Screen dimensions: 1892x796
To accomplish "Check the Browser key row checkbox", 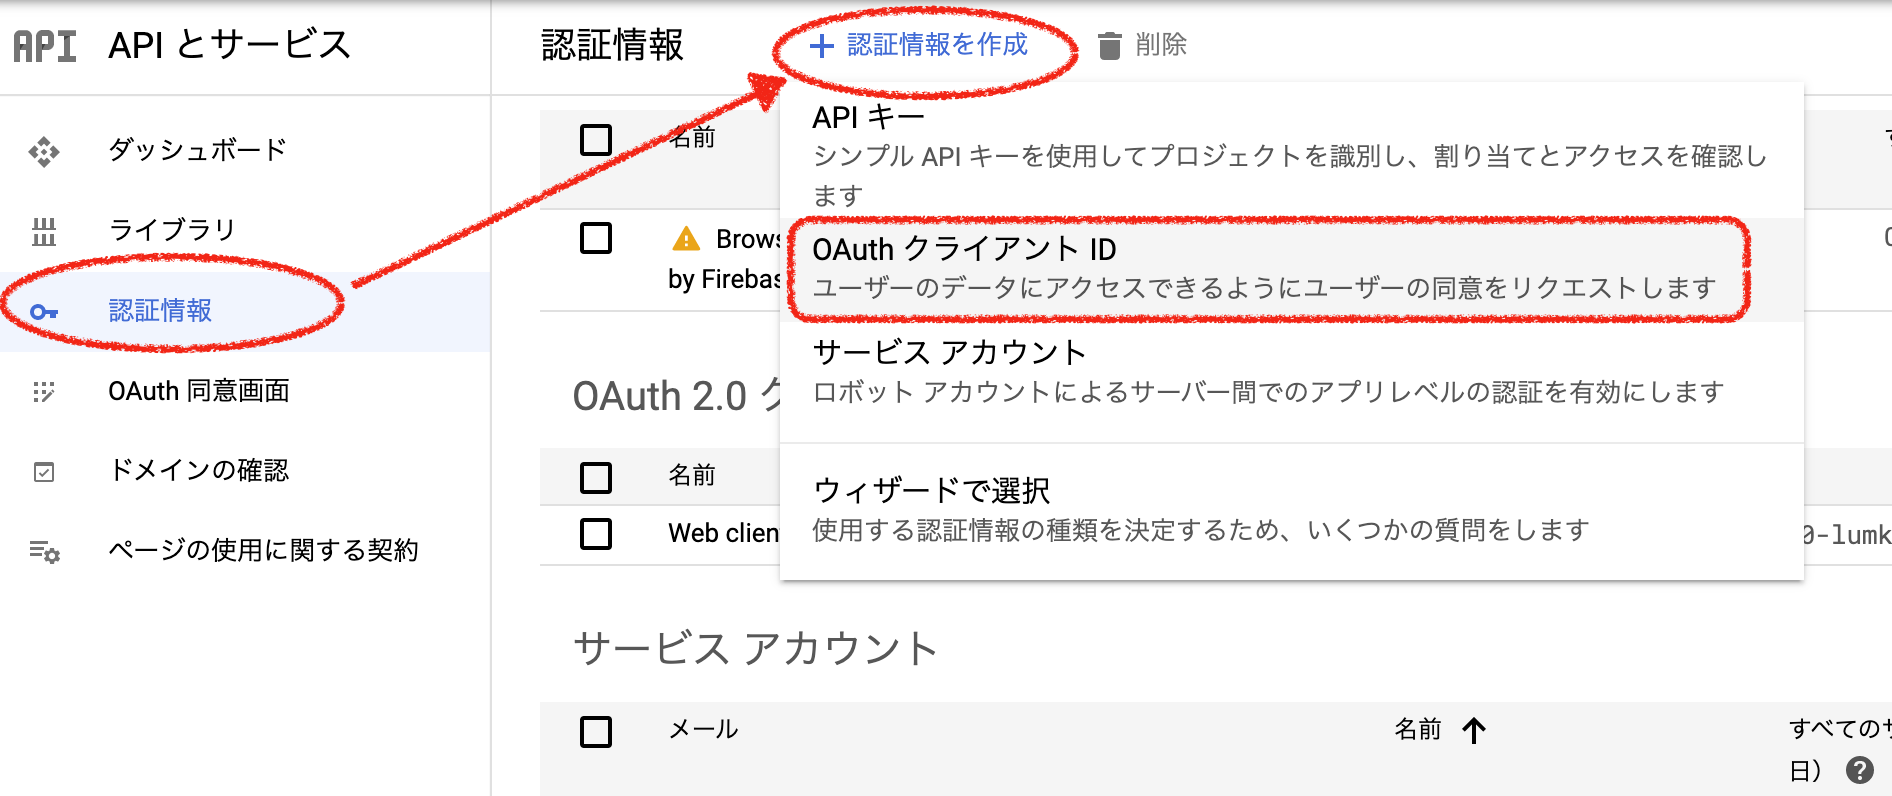I will coord(596,238).
